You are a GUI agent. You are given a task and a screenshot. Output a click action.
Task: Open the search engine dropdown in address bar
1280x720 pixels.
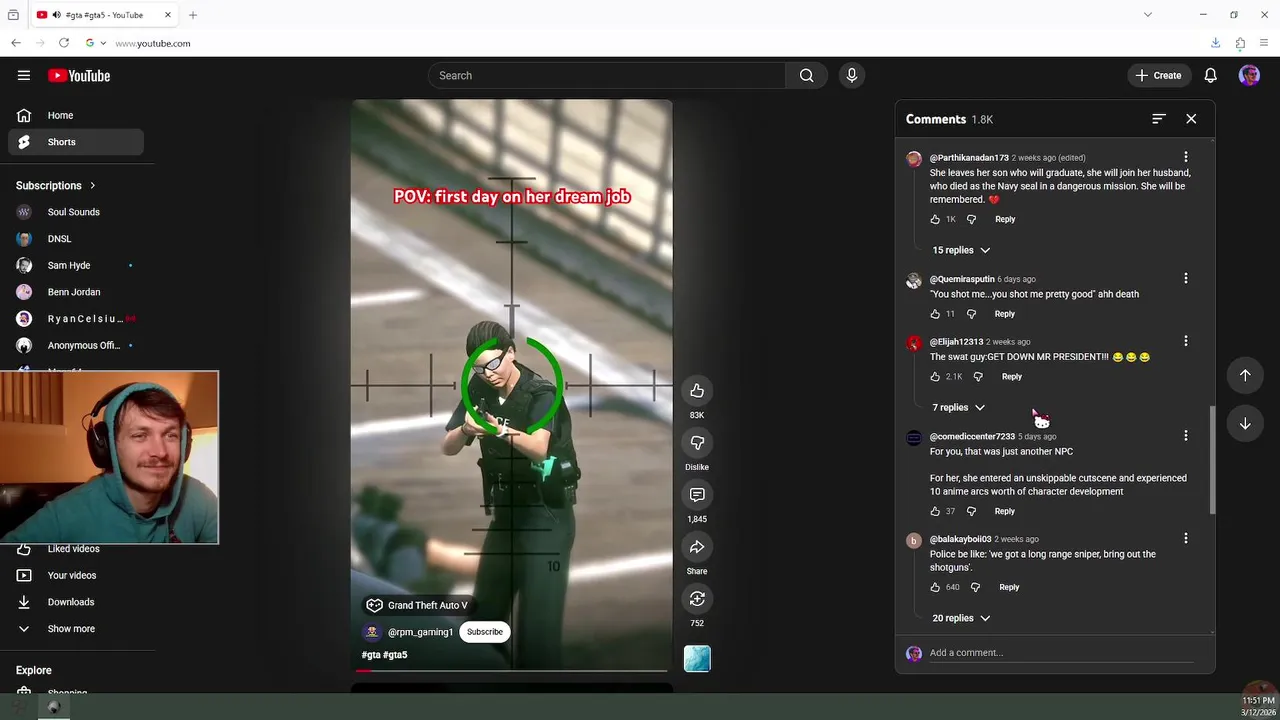point(96,43)
